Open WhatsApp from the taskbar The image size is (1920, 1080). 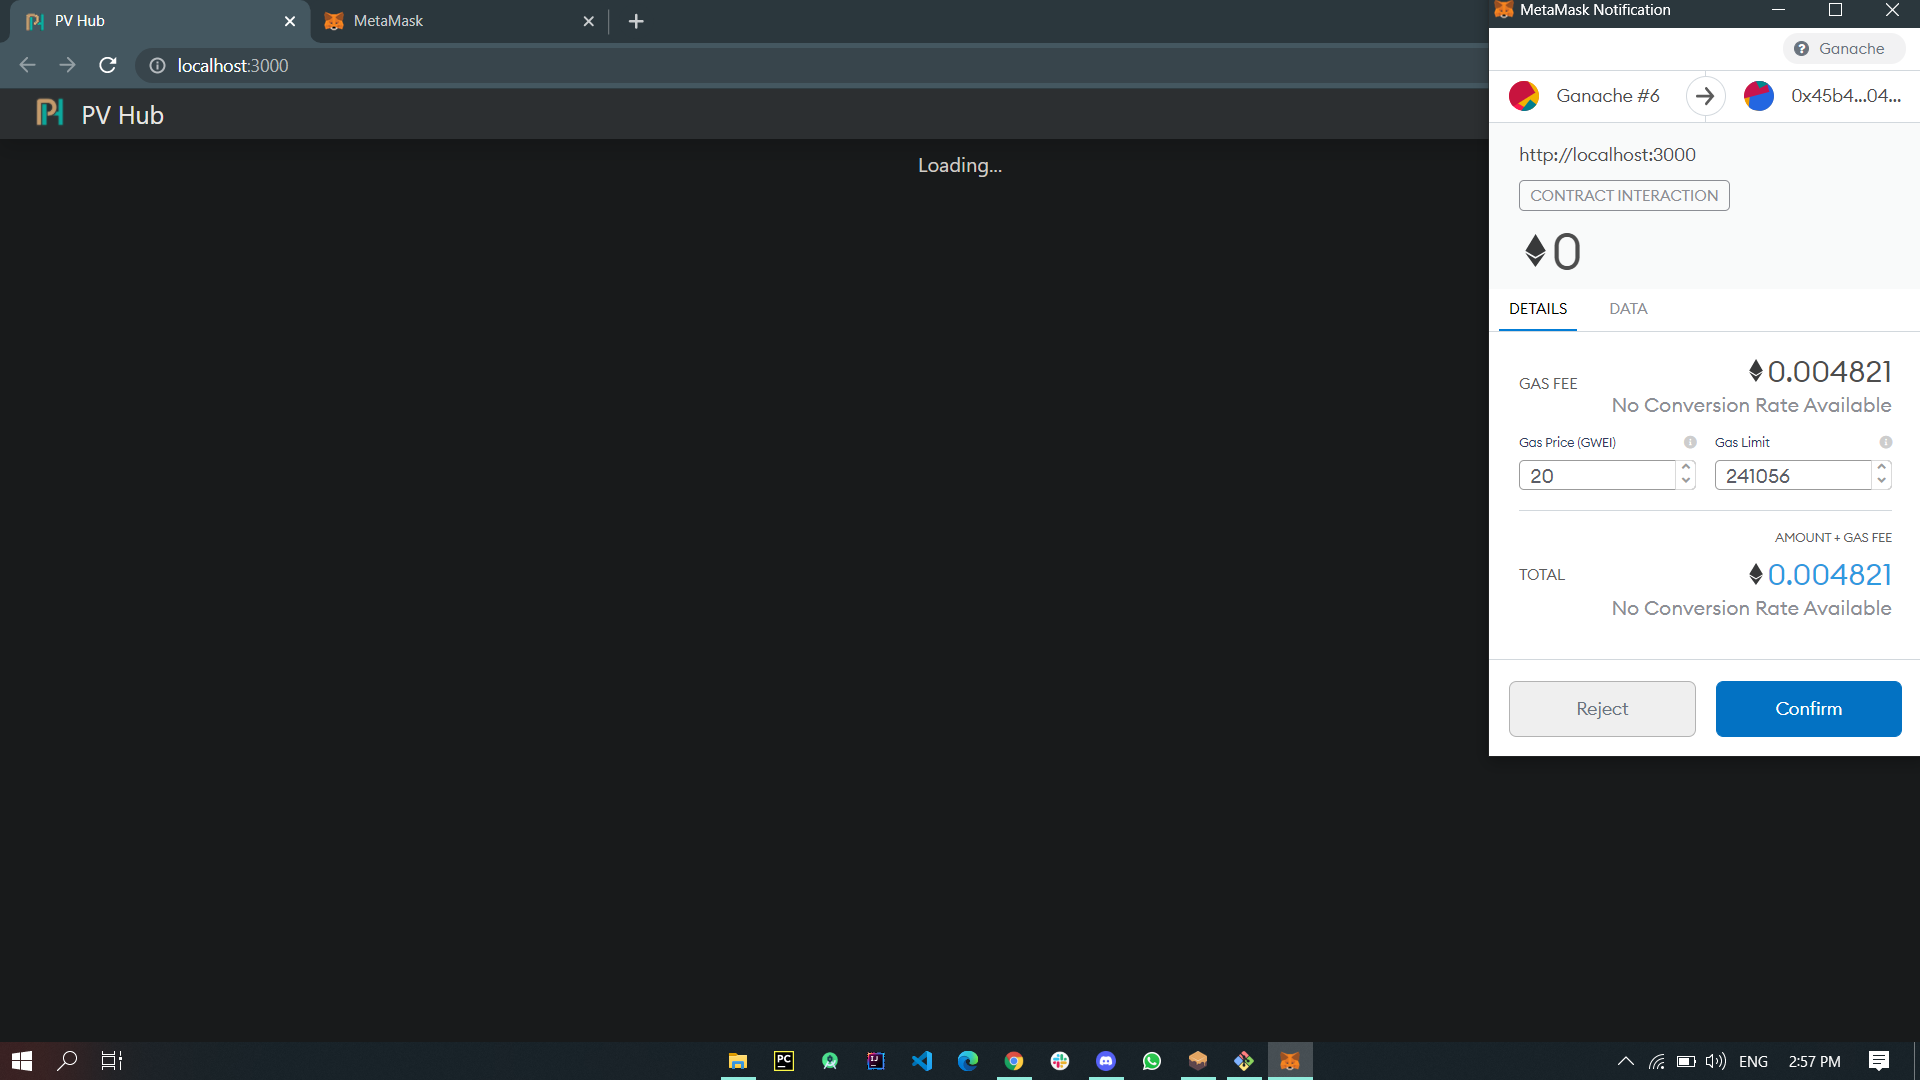point(1152,1060)
